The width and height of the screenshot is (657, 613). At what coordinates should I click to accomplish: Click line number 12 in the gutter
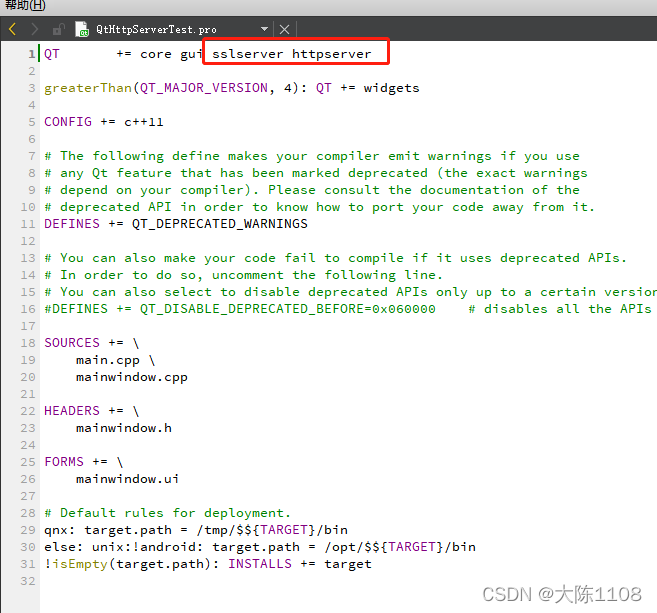click(x=28, y=241)
